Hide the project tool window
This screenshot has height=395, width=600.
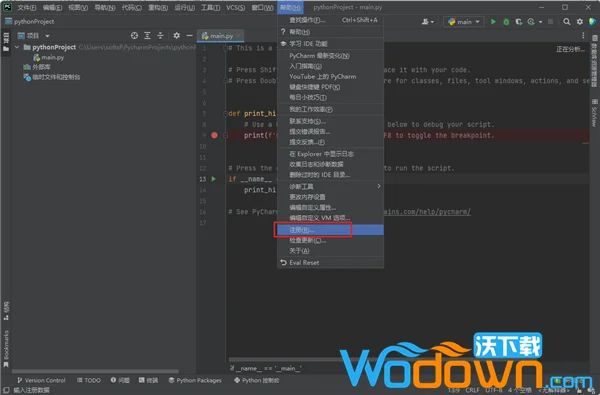pos(189,36)
